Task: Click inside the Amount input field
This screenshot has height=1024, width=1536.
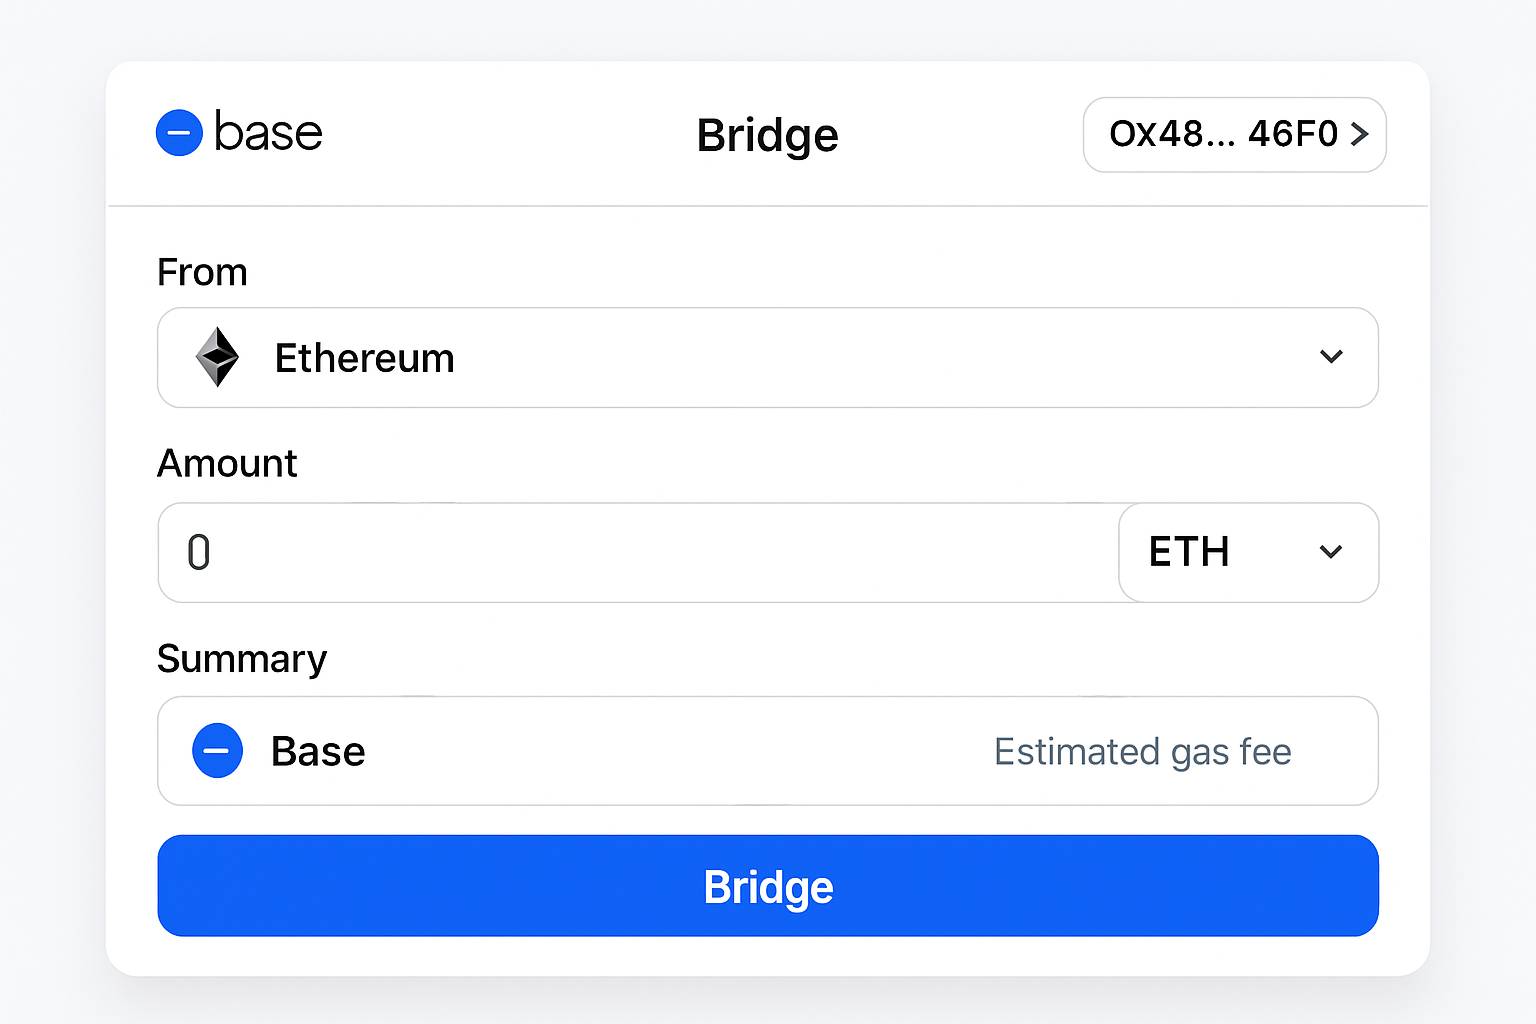Action: click(x=600, y=552)
